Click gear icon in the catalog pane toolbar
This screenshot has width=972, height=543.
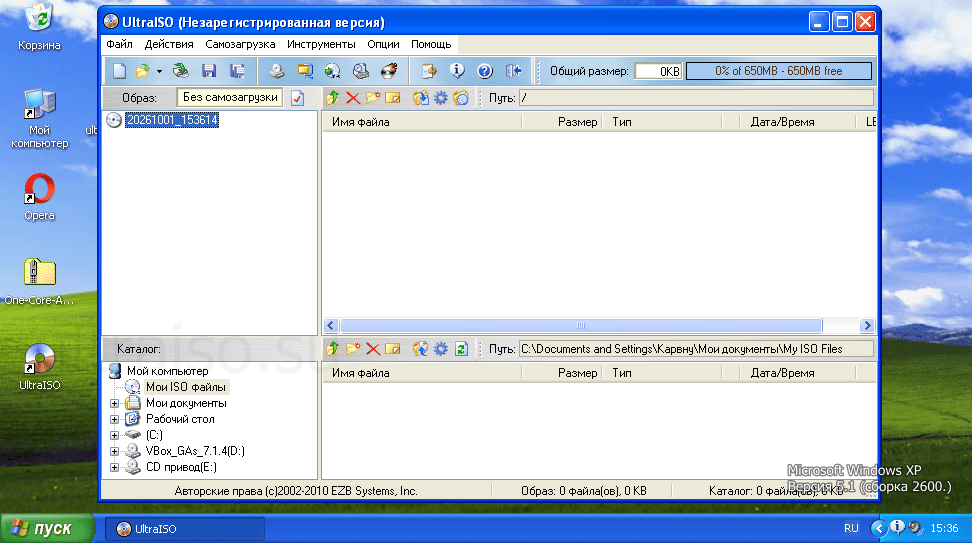click(x=440, y=349)
